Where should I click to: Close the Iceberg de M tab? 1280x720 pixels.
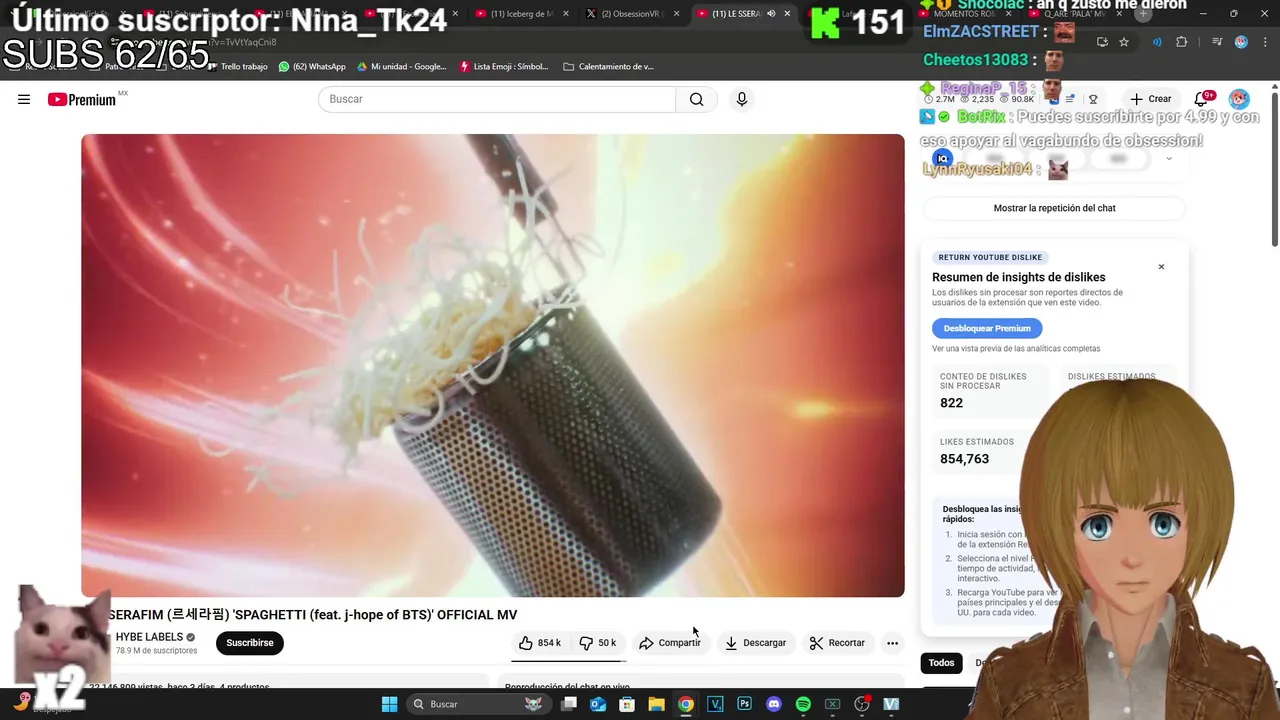pyautogui.click(x=565, y=14)
